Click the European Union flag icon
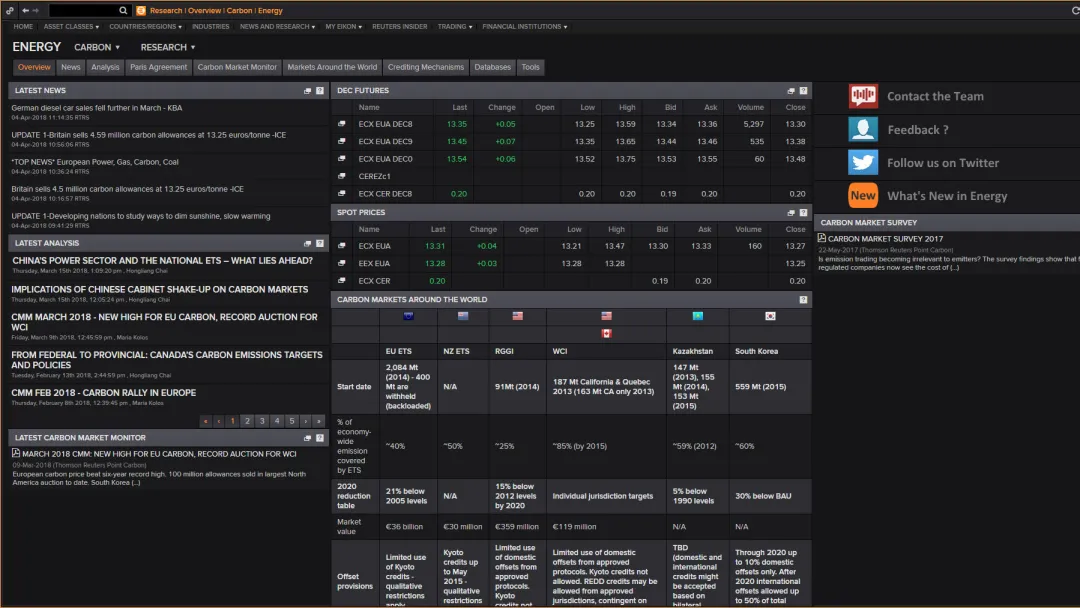Image resolution: width=1080 pixels, height=608 pixels. tap(408, 316)
